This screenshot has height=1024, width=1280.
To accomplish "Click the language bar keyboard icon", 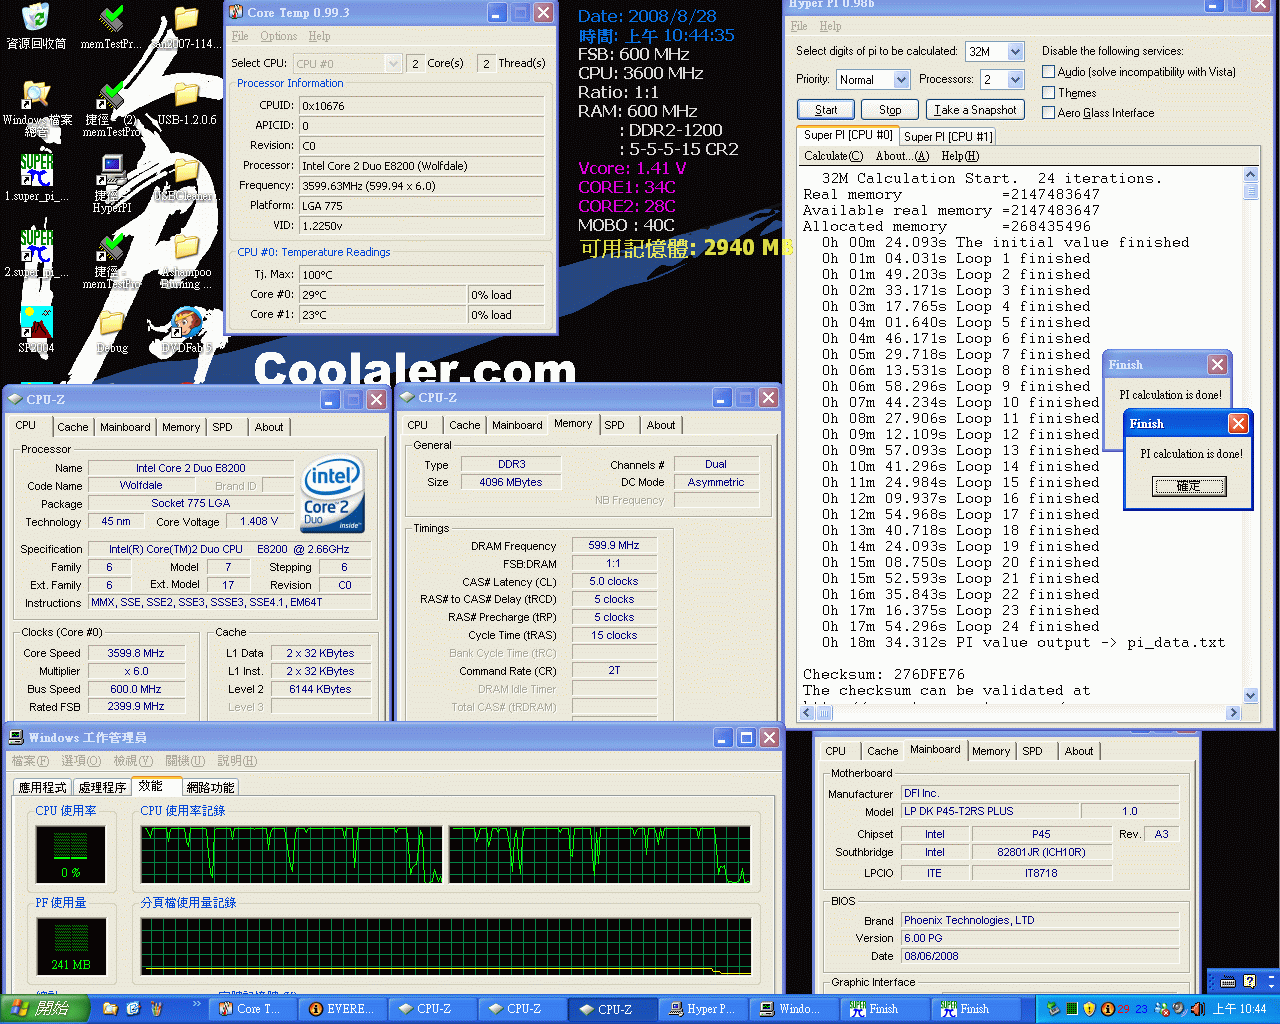I will click(x=1228, y=981).
